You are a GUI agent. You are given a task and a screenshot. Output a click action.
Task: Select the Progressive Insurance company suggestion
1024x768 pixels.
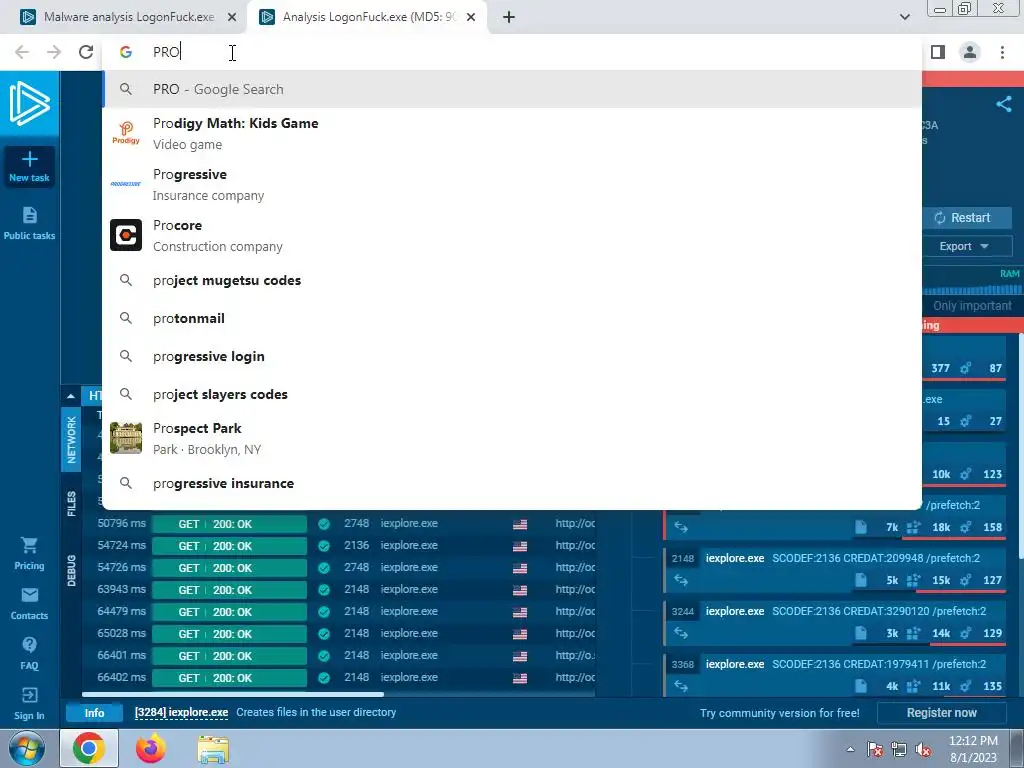[512, 184]
